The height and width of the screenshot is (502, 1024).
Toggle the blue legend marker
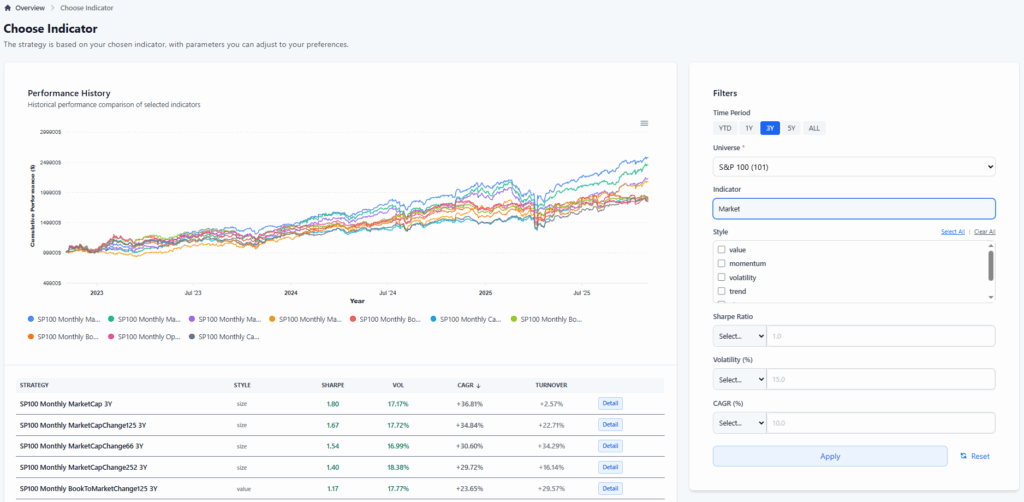coord(32,319)
